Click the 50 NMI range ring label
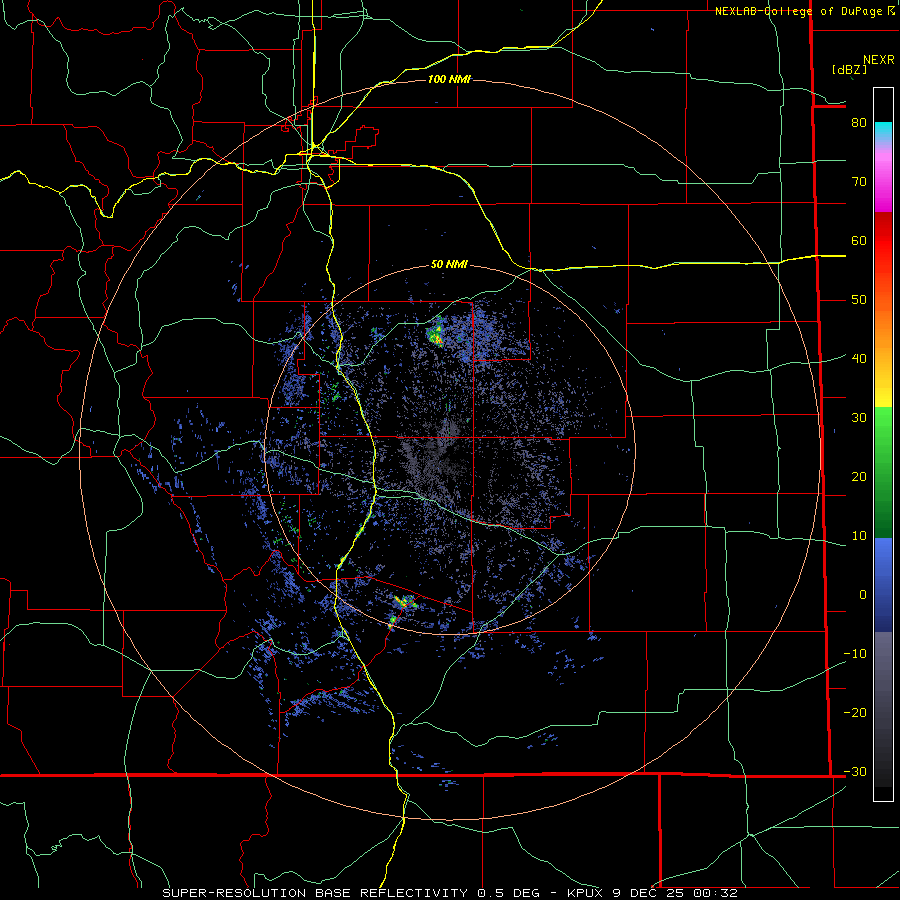 [x=449, y=264]
